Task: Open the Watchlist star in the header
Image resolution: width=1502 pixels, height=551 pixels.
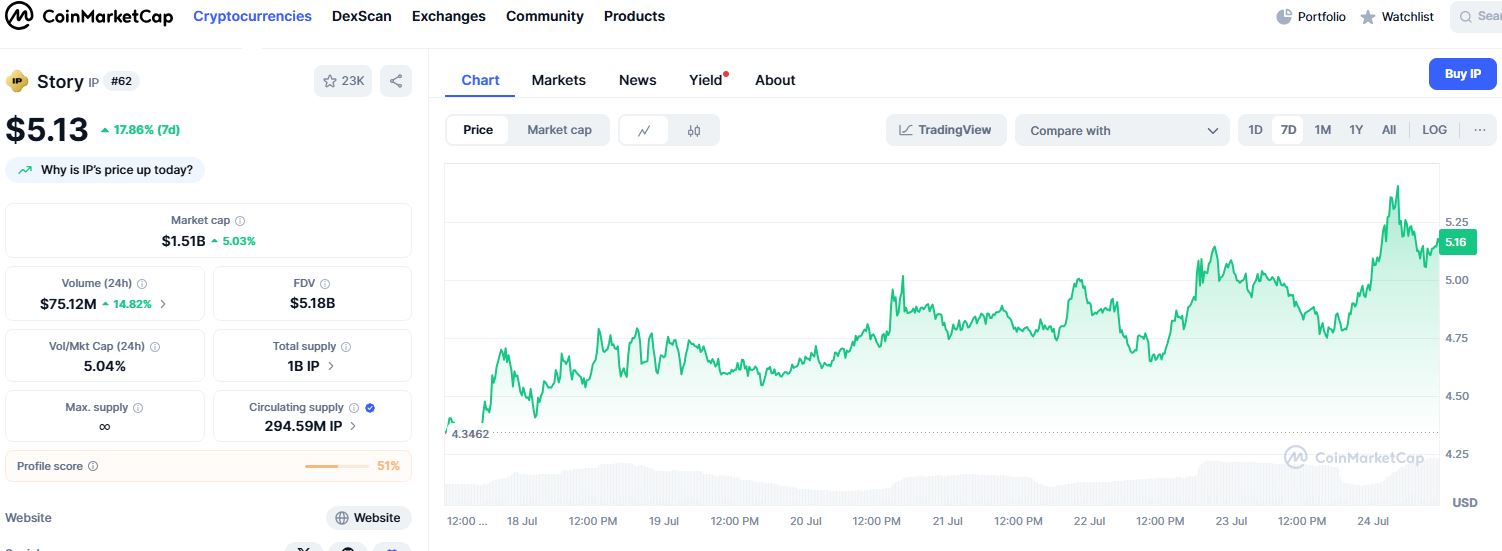Action: 1368,17
